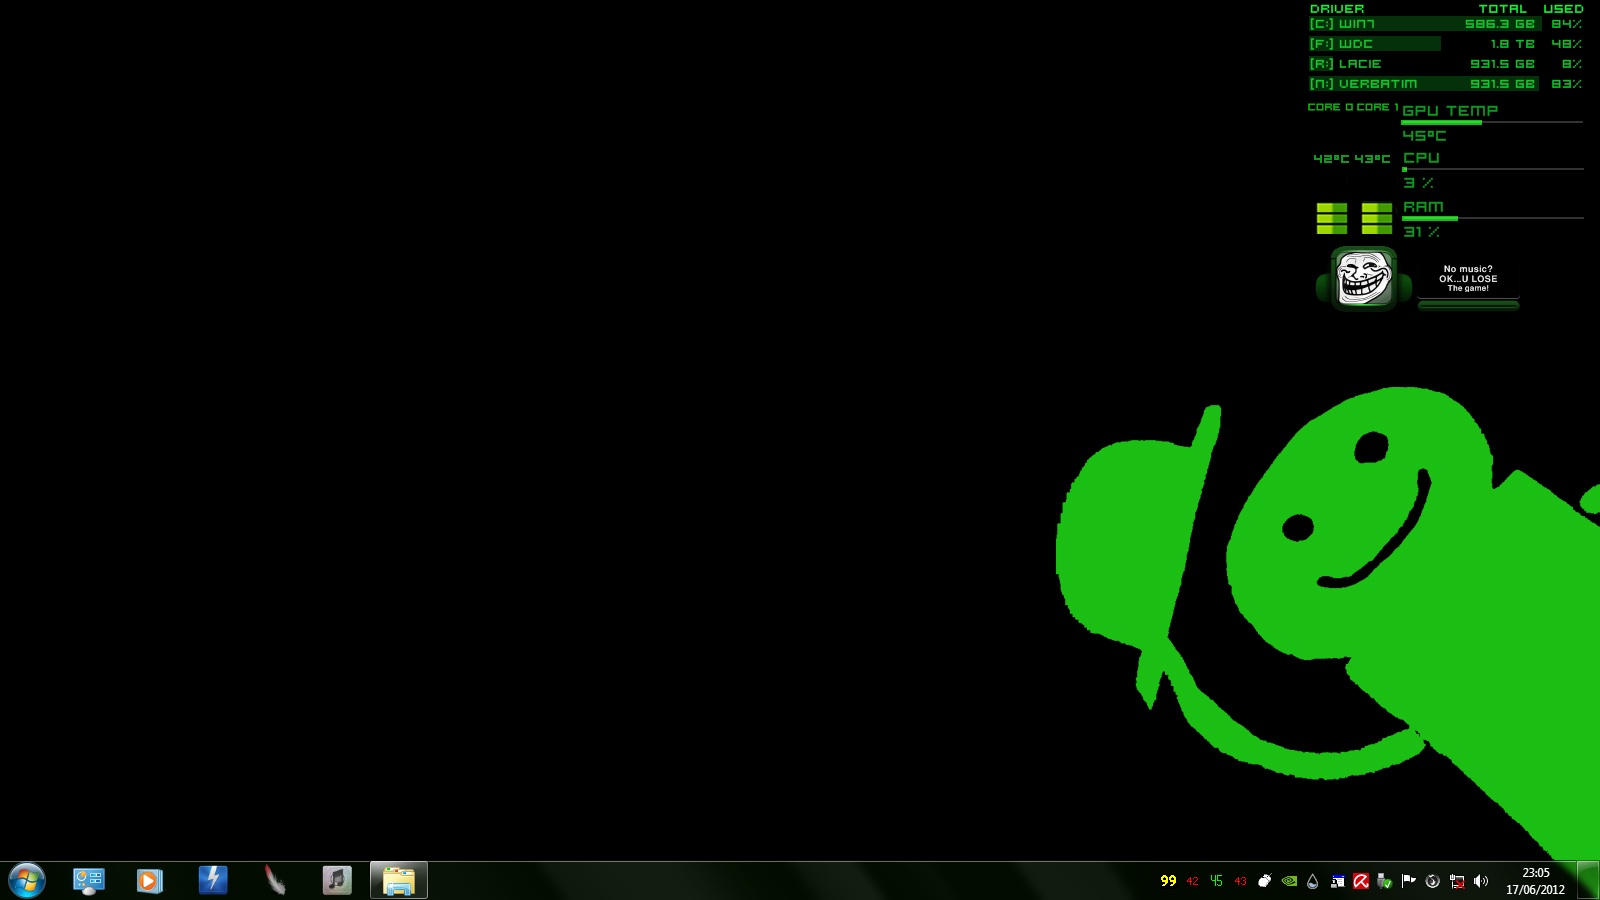Click the Safely Remove Hardware tray icon
The width and height of the screenshot is (1600, 900).
(1385, 881)
